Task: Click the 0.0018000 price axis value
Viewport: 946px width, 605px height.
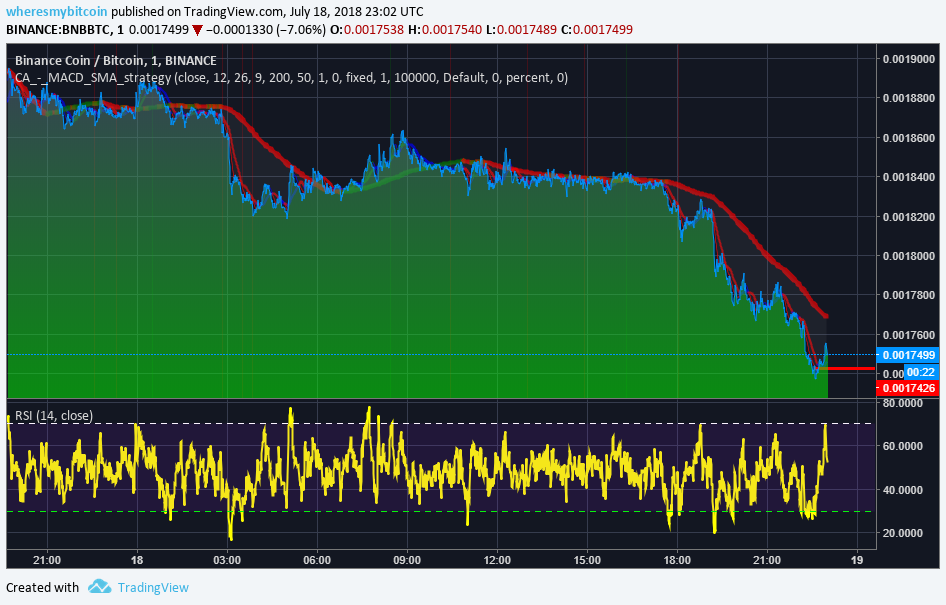Action: [909, 256]
